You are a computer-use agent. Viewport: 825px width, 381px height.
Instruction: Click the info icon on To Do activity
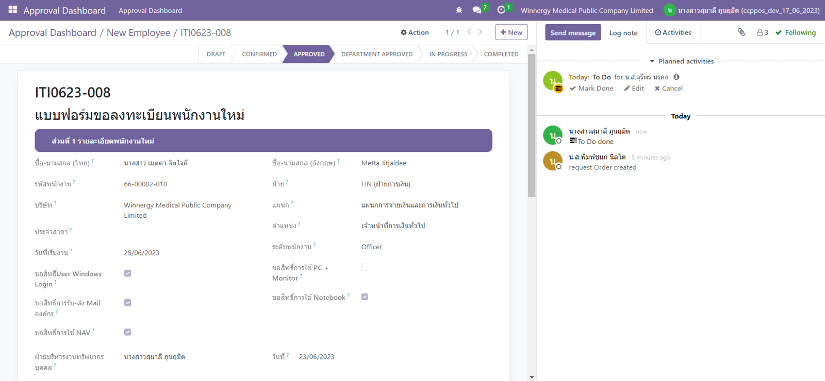(x=677, y=77)
